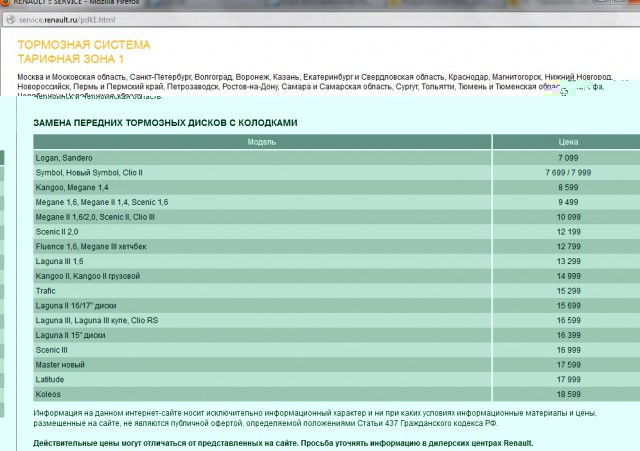Image resolution: width=640 pixels, height=451 pixels.
Task: Select 'Megane 1,6, Megane II 1,4, Scenic 1,6' row
Action: tap(337, 202)
